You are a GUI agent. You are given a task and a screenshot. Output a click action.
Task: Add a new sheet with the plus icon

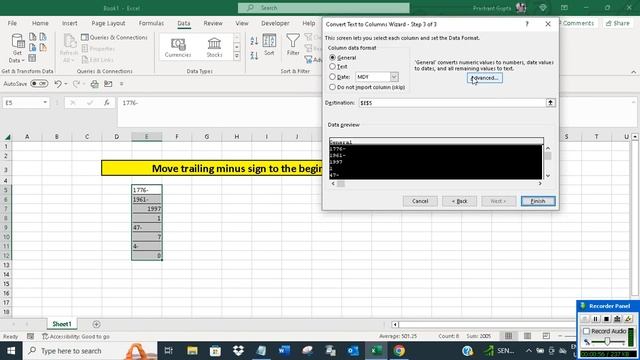96,324
